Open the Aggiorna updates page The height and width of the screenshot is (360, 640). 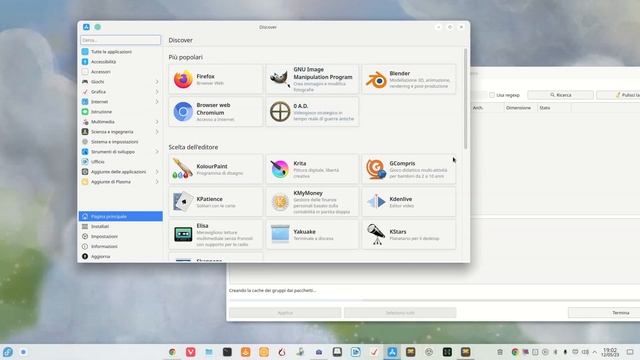click(x=121, y=256)
